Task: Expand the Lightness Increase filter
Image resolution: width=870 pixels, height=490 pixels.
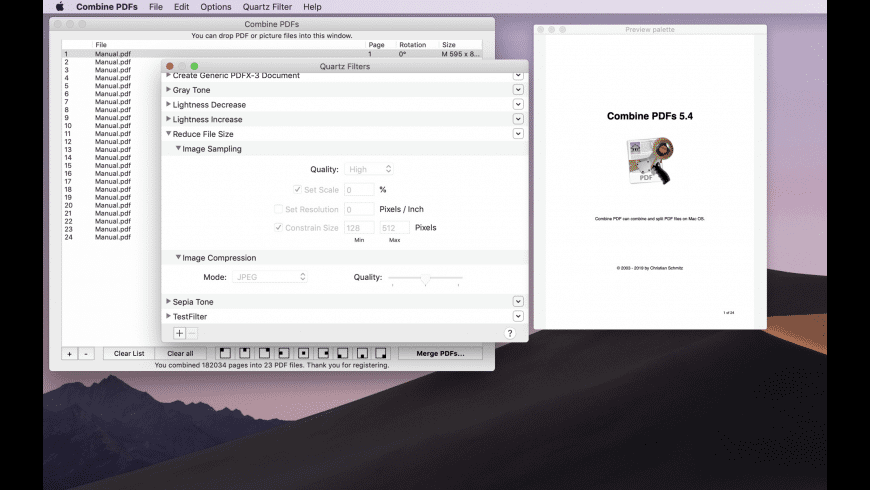Action: [x=168, y=119]
